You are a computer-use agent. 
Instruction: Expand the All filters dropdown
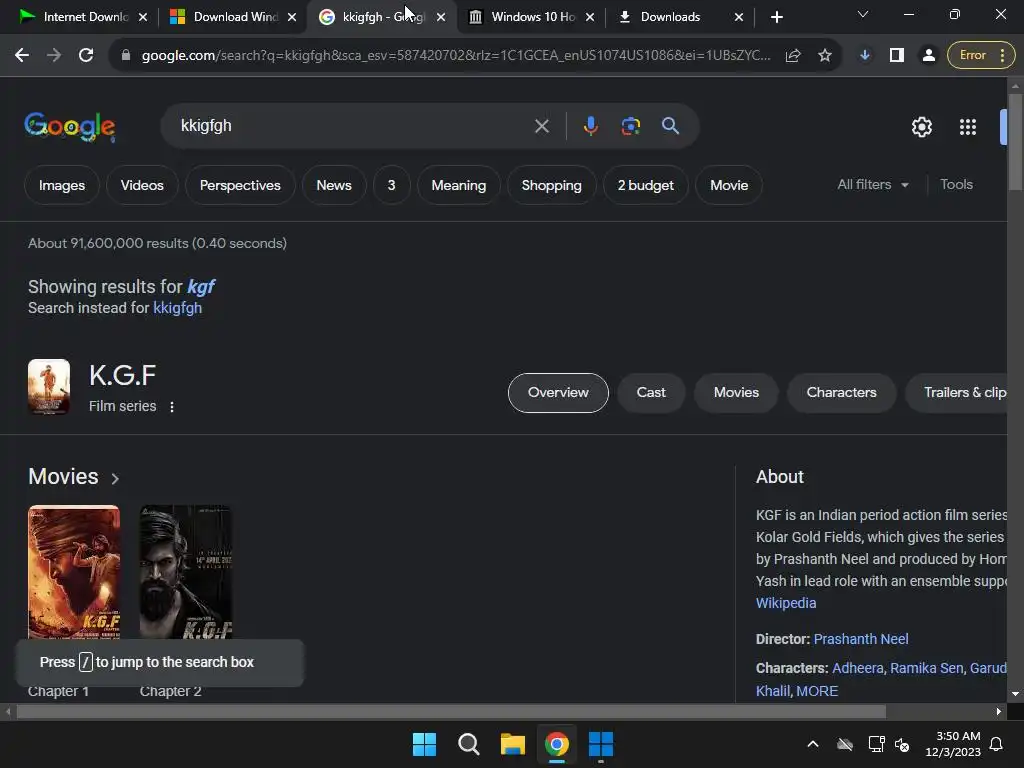pyautogui.click(x=872, y=185)
